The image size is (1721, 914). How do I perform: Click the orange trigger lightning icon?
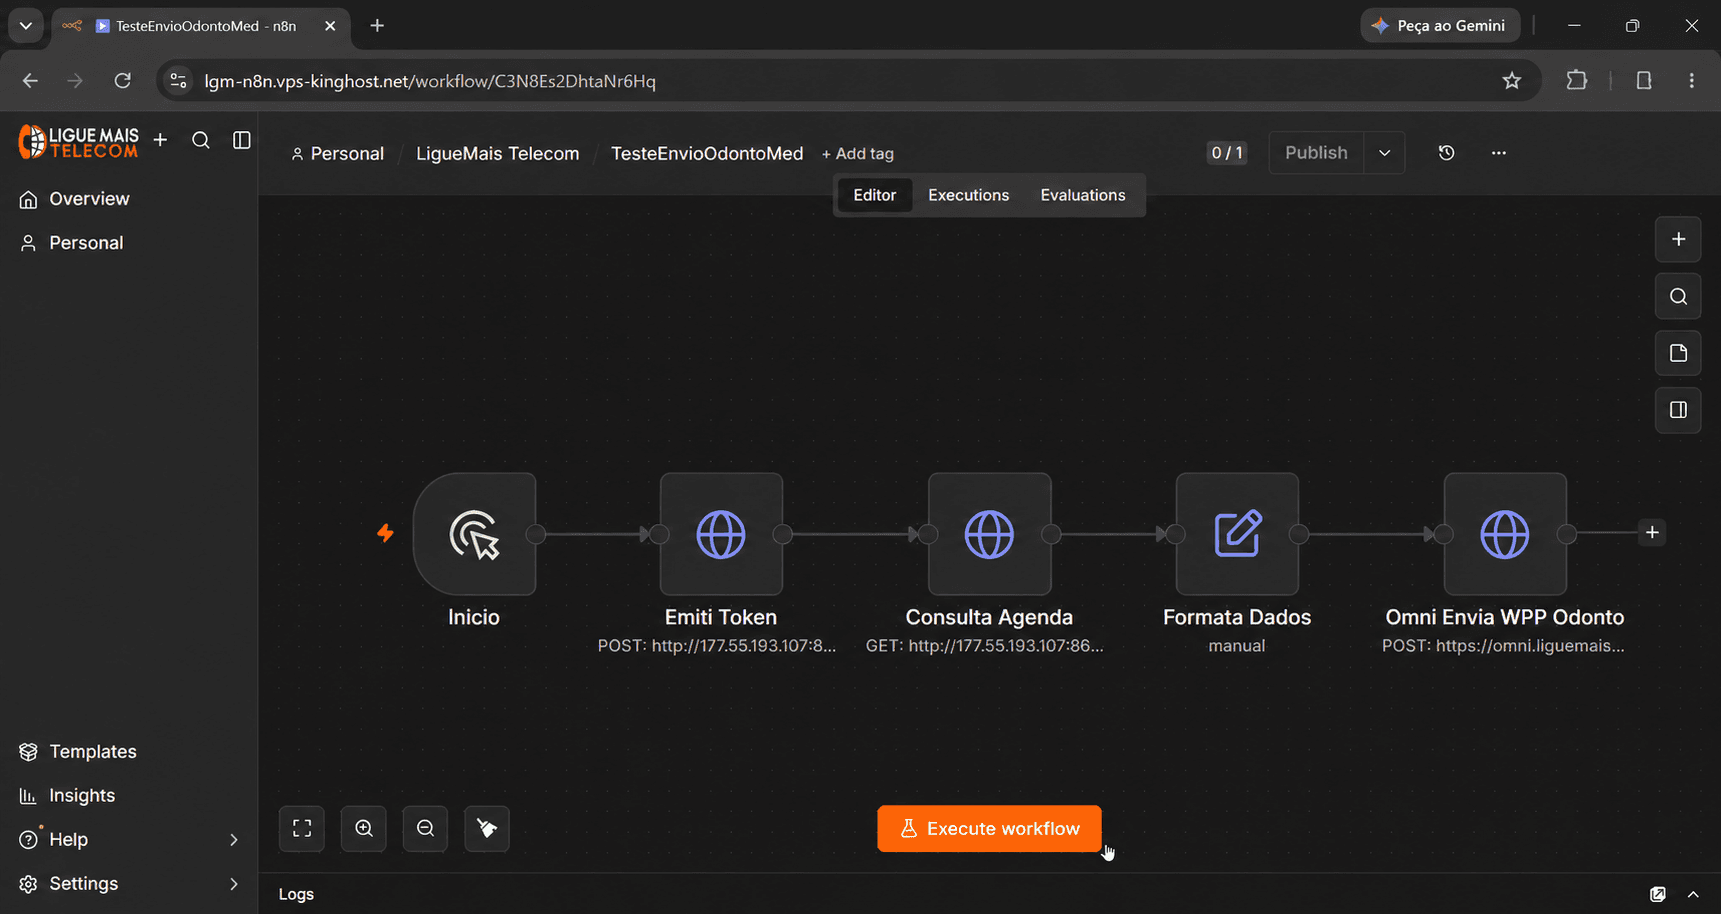[385, 533]
